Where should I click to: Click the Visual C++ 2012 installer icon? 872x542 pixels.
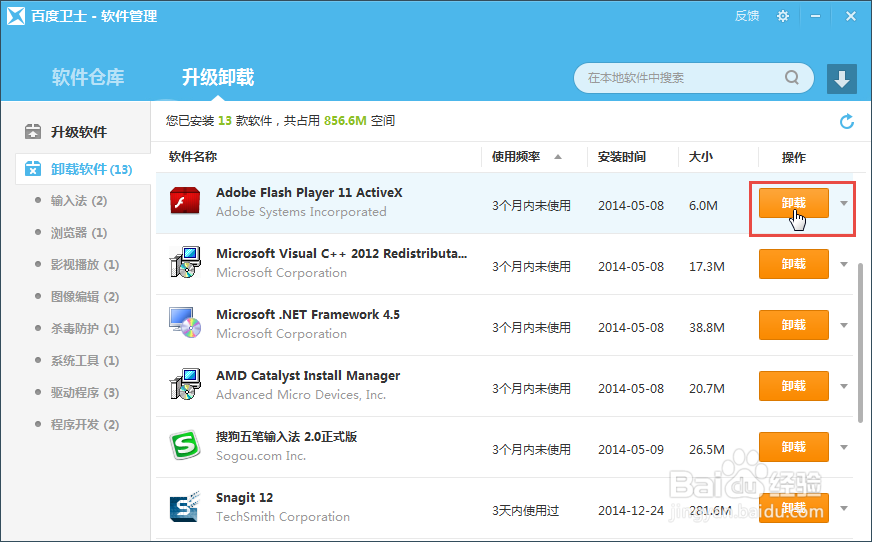(185, 262)
